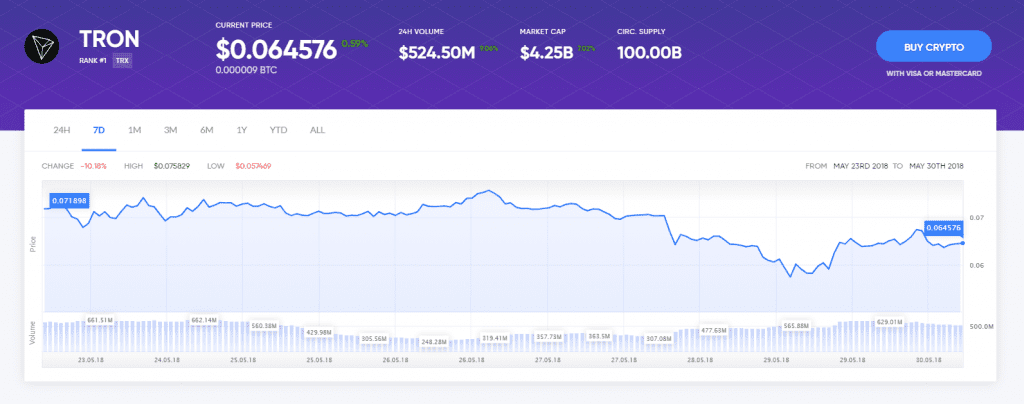The image size is (1024, 404).
Task: Click the 23.05.18 date axis label
Action: 90,360
